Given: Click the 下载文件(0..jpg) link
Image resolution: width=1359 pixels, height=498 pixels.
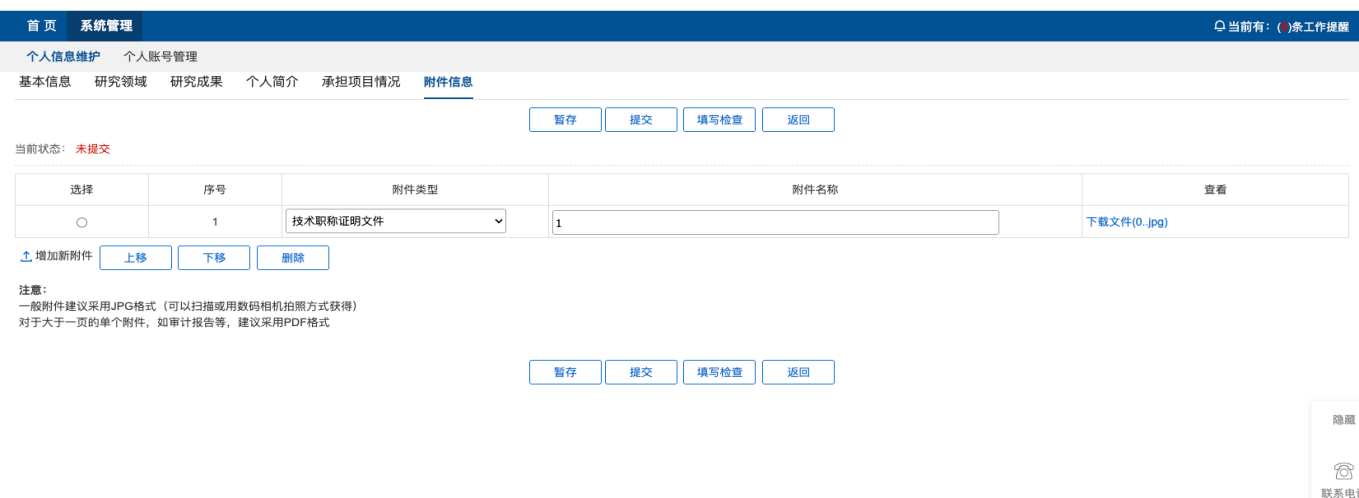Looking at the screenshot, I should click(1127, 222).
